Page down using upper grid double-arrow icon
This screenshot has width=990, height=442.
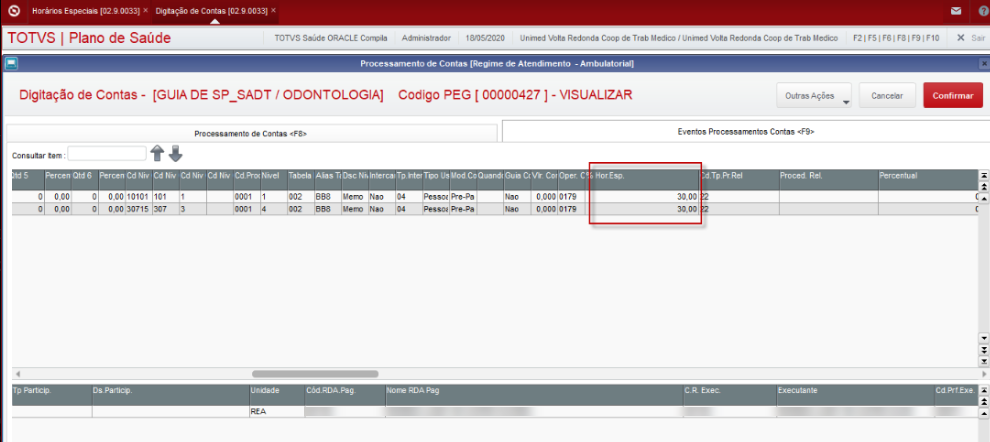click(x=983, y=349)
